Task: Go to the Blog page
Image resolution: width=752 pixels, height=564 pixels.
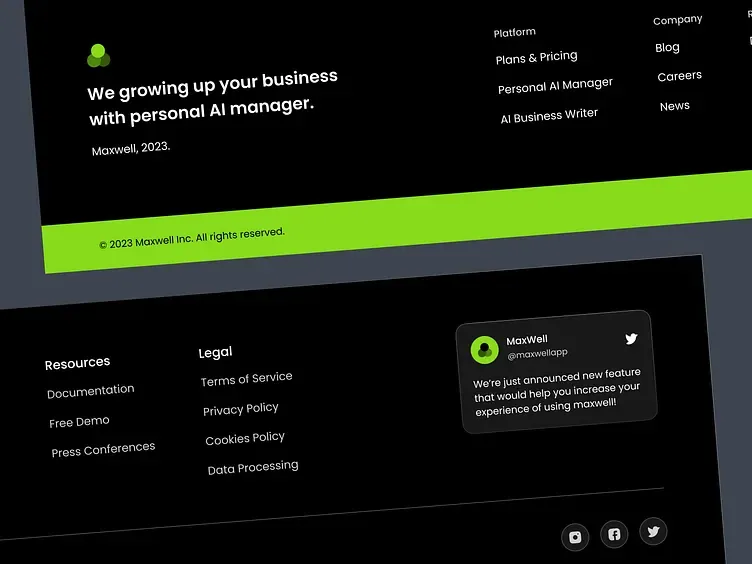Action: point(667,47)
